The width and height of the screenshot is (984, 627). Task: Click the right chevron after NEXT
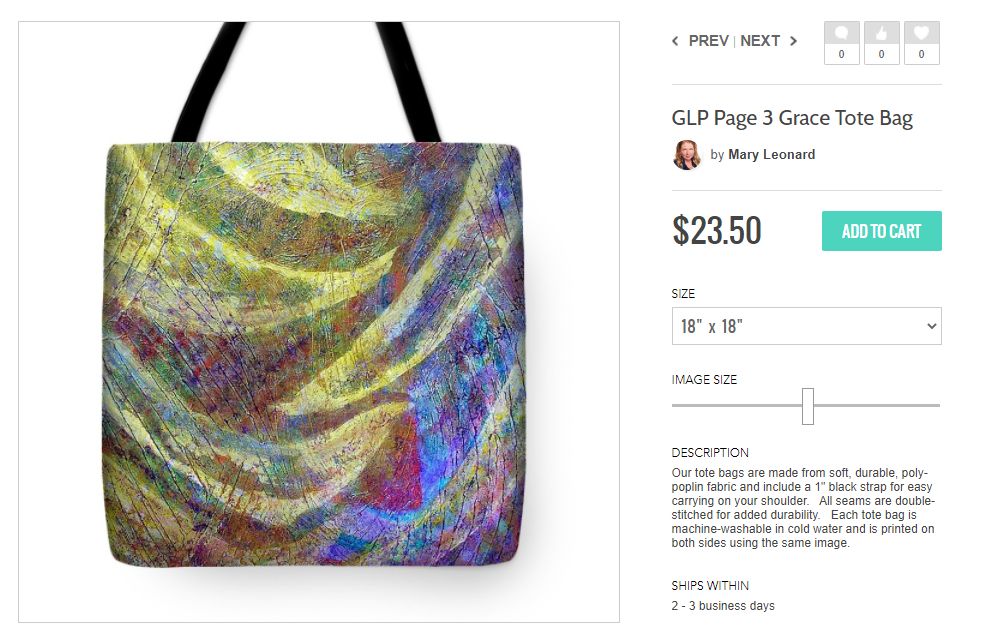[x=793, y=41]
